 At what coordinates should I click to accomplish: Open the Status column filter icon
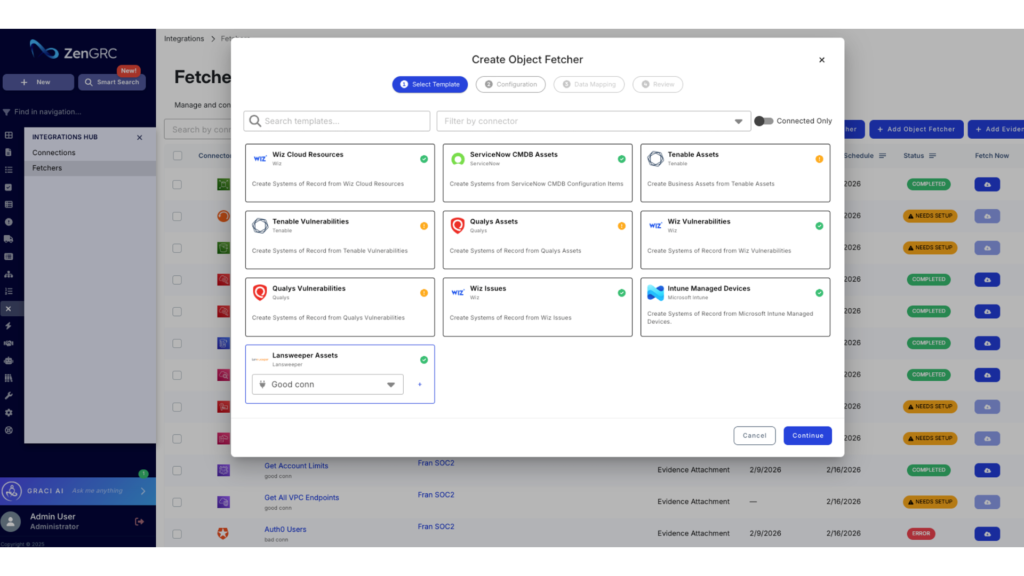coord(932,155)
